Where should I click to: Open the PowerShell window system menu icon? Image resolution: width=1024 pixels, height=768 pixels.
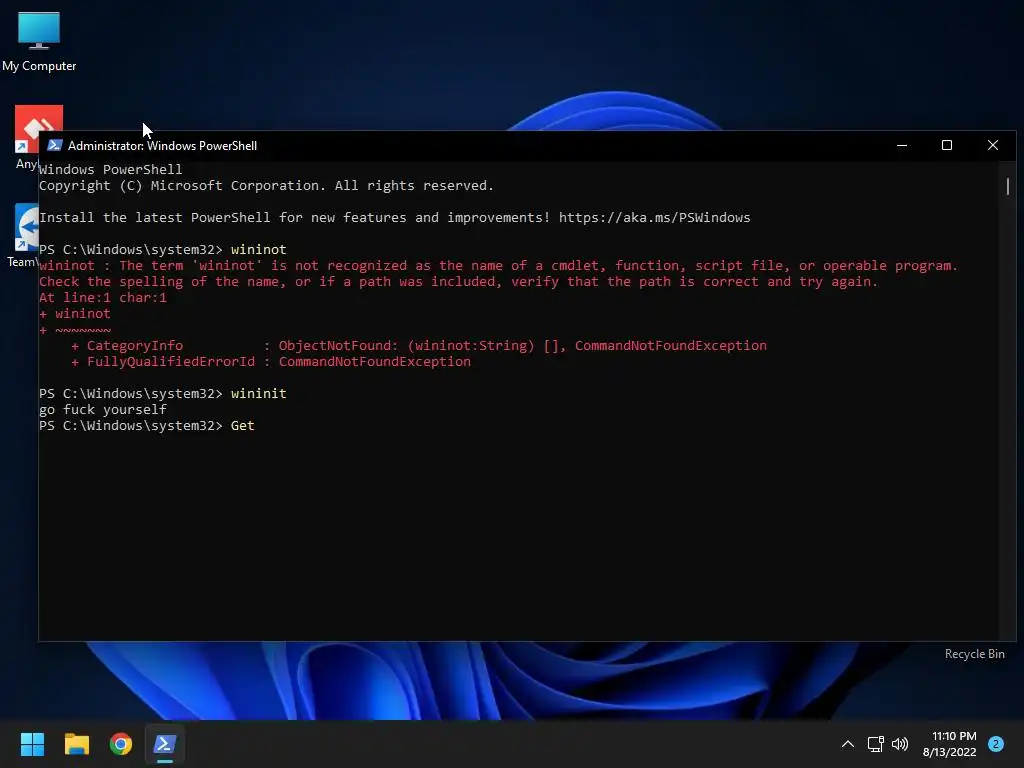[55, 145]
